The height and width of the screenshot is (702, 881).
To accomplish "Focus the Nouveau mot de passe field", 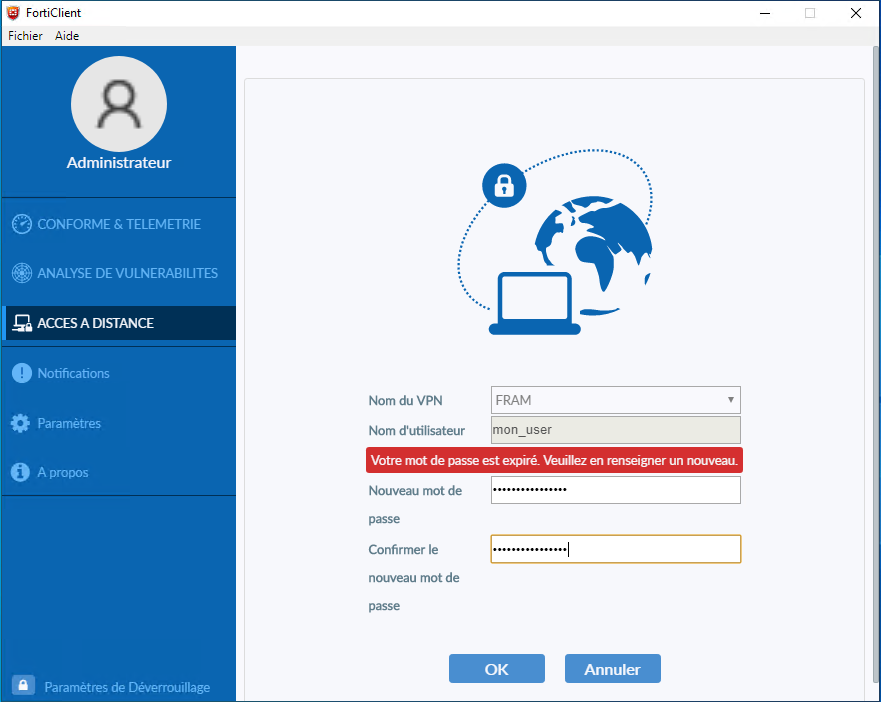I will point(616,490).
